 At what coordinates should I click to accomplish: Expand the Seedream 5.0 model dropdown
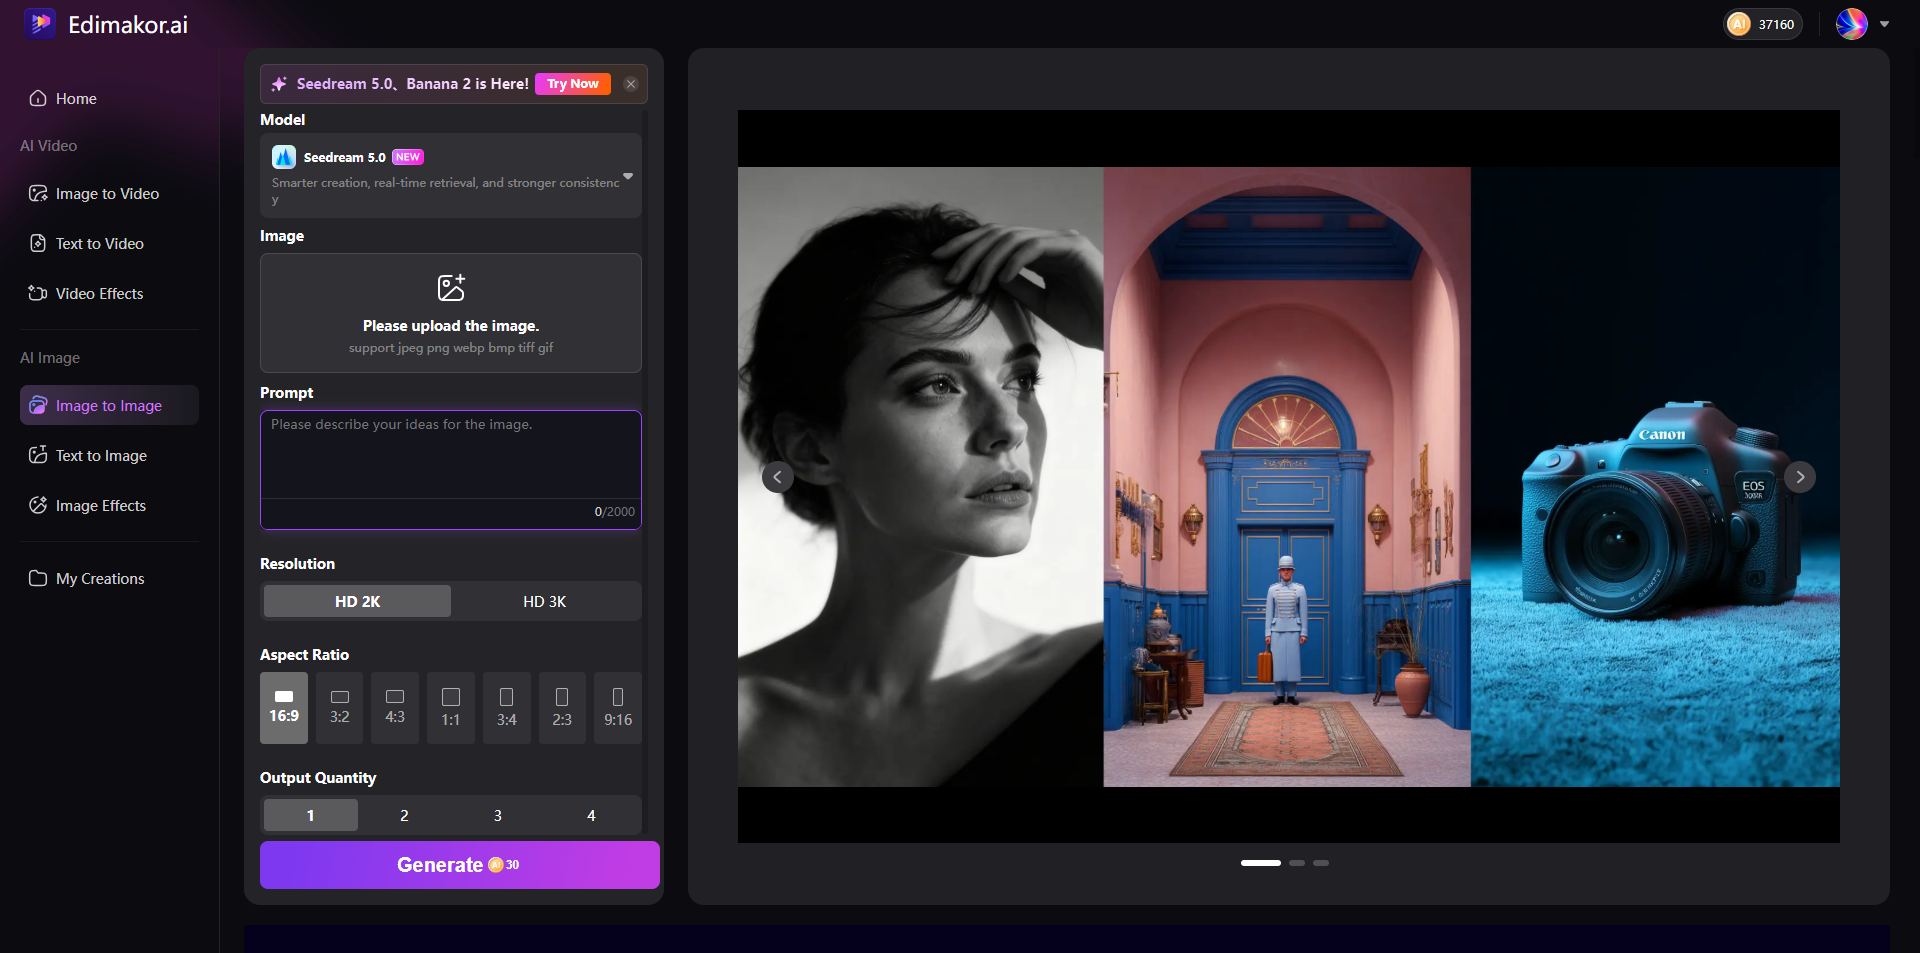tap(628, 175)
